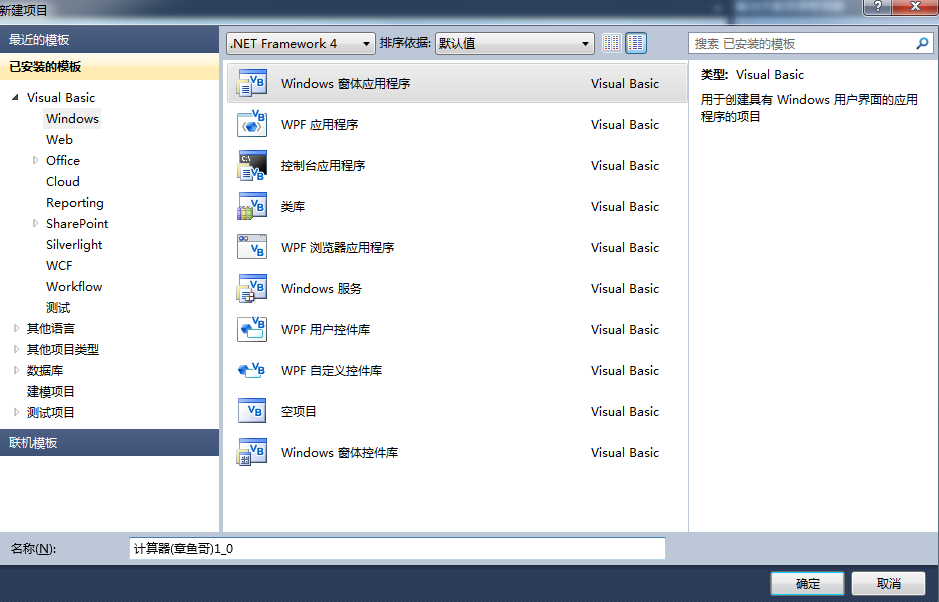939x602 pixels.
Task: Select the Silverlight category
Action: coord(74,244)
